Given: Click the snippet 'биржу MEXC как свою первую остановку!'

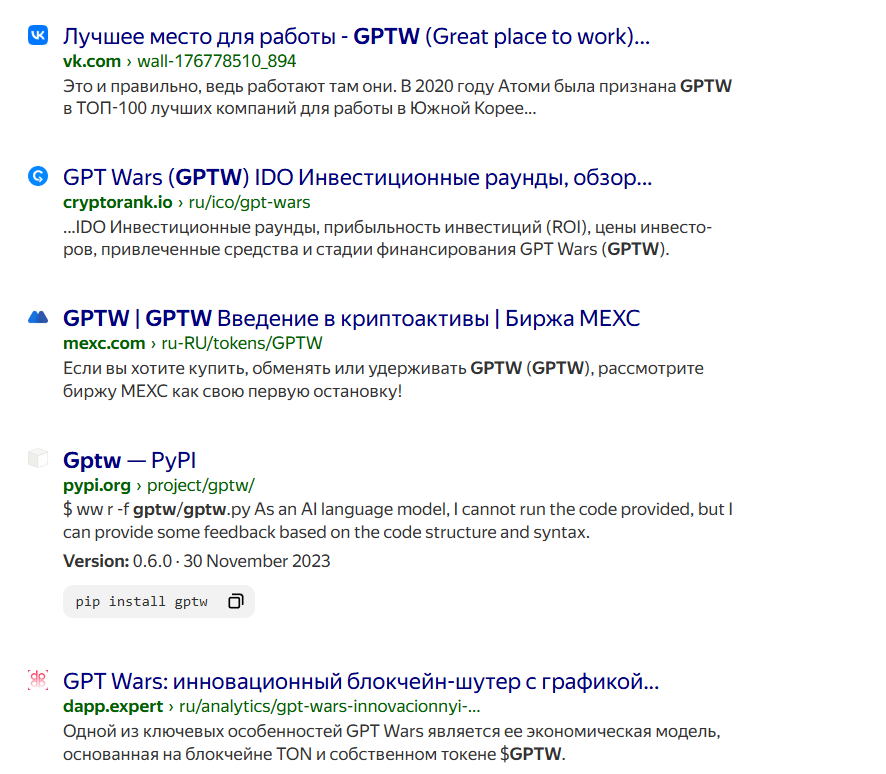Looking at the screenshot, I should click(232, 391).
